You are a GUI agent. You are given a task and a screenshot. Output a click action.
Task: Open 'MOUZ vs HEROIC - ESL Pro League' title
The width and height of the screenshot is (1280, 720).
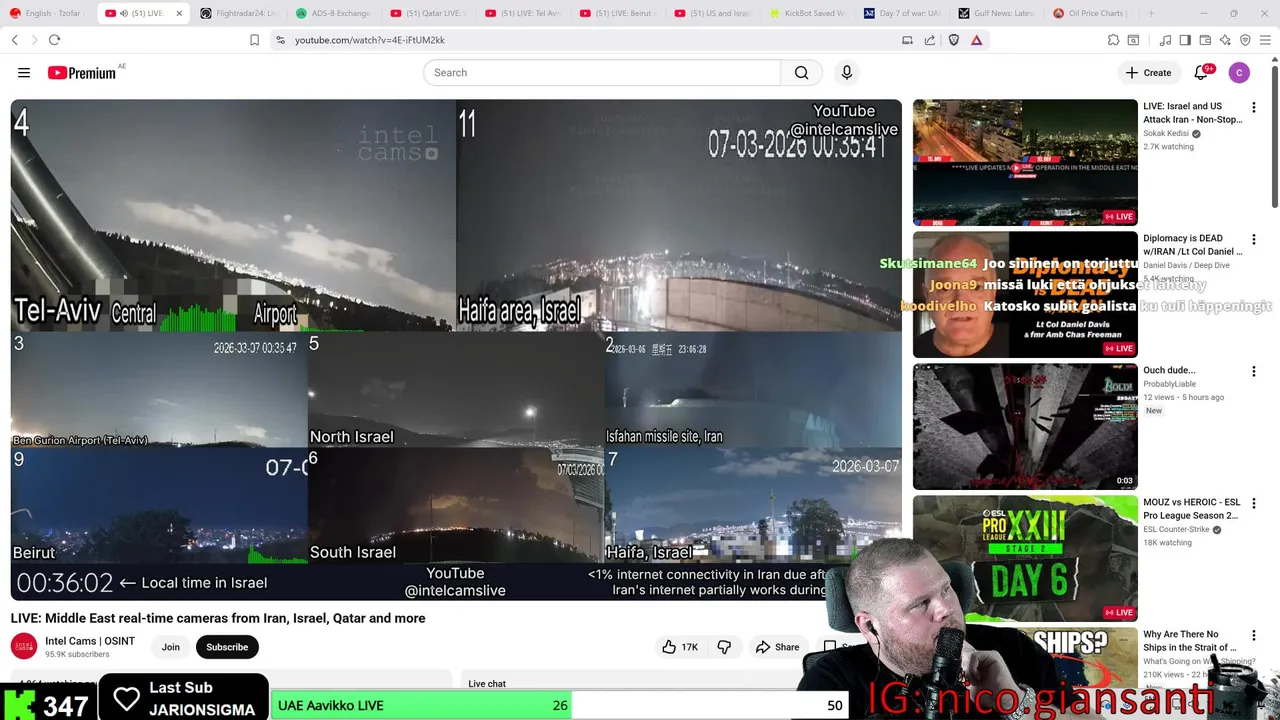coord(1192,509)
